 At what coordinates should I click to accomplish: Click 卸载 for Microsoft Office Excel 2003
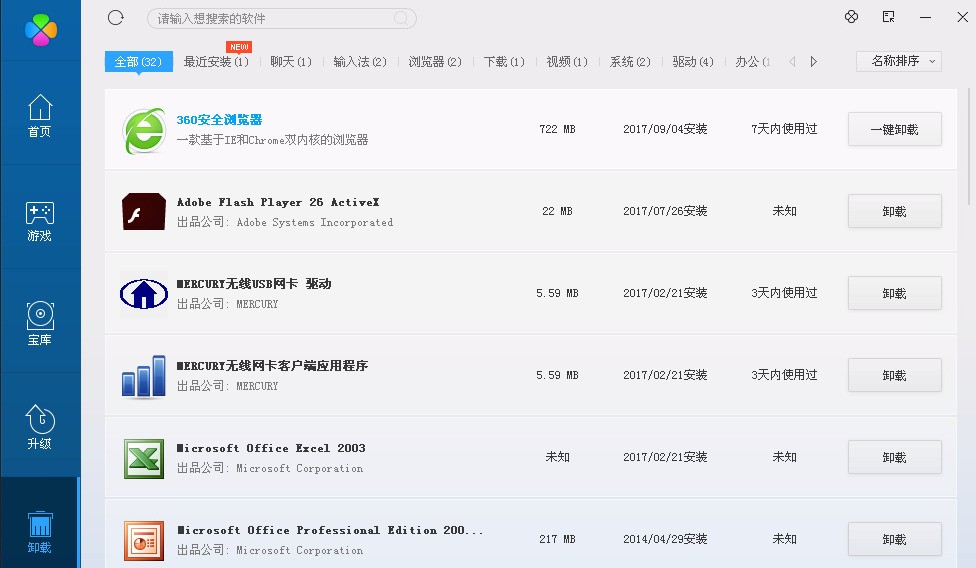coord(894,457)
